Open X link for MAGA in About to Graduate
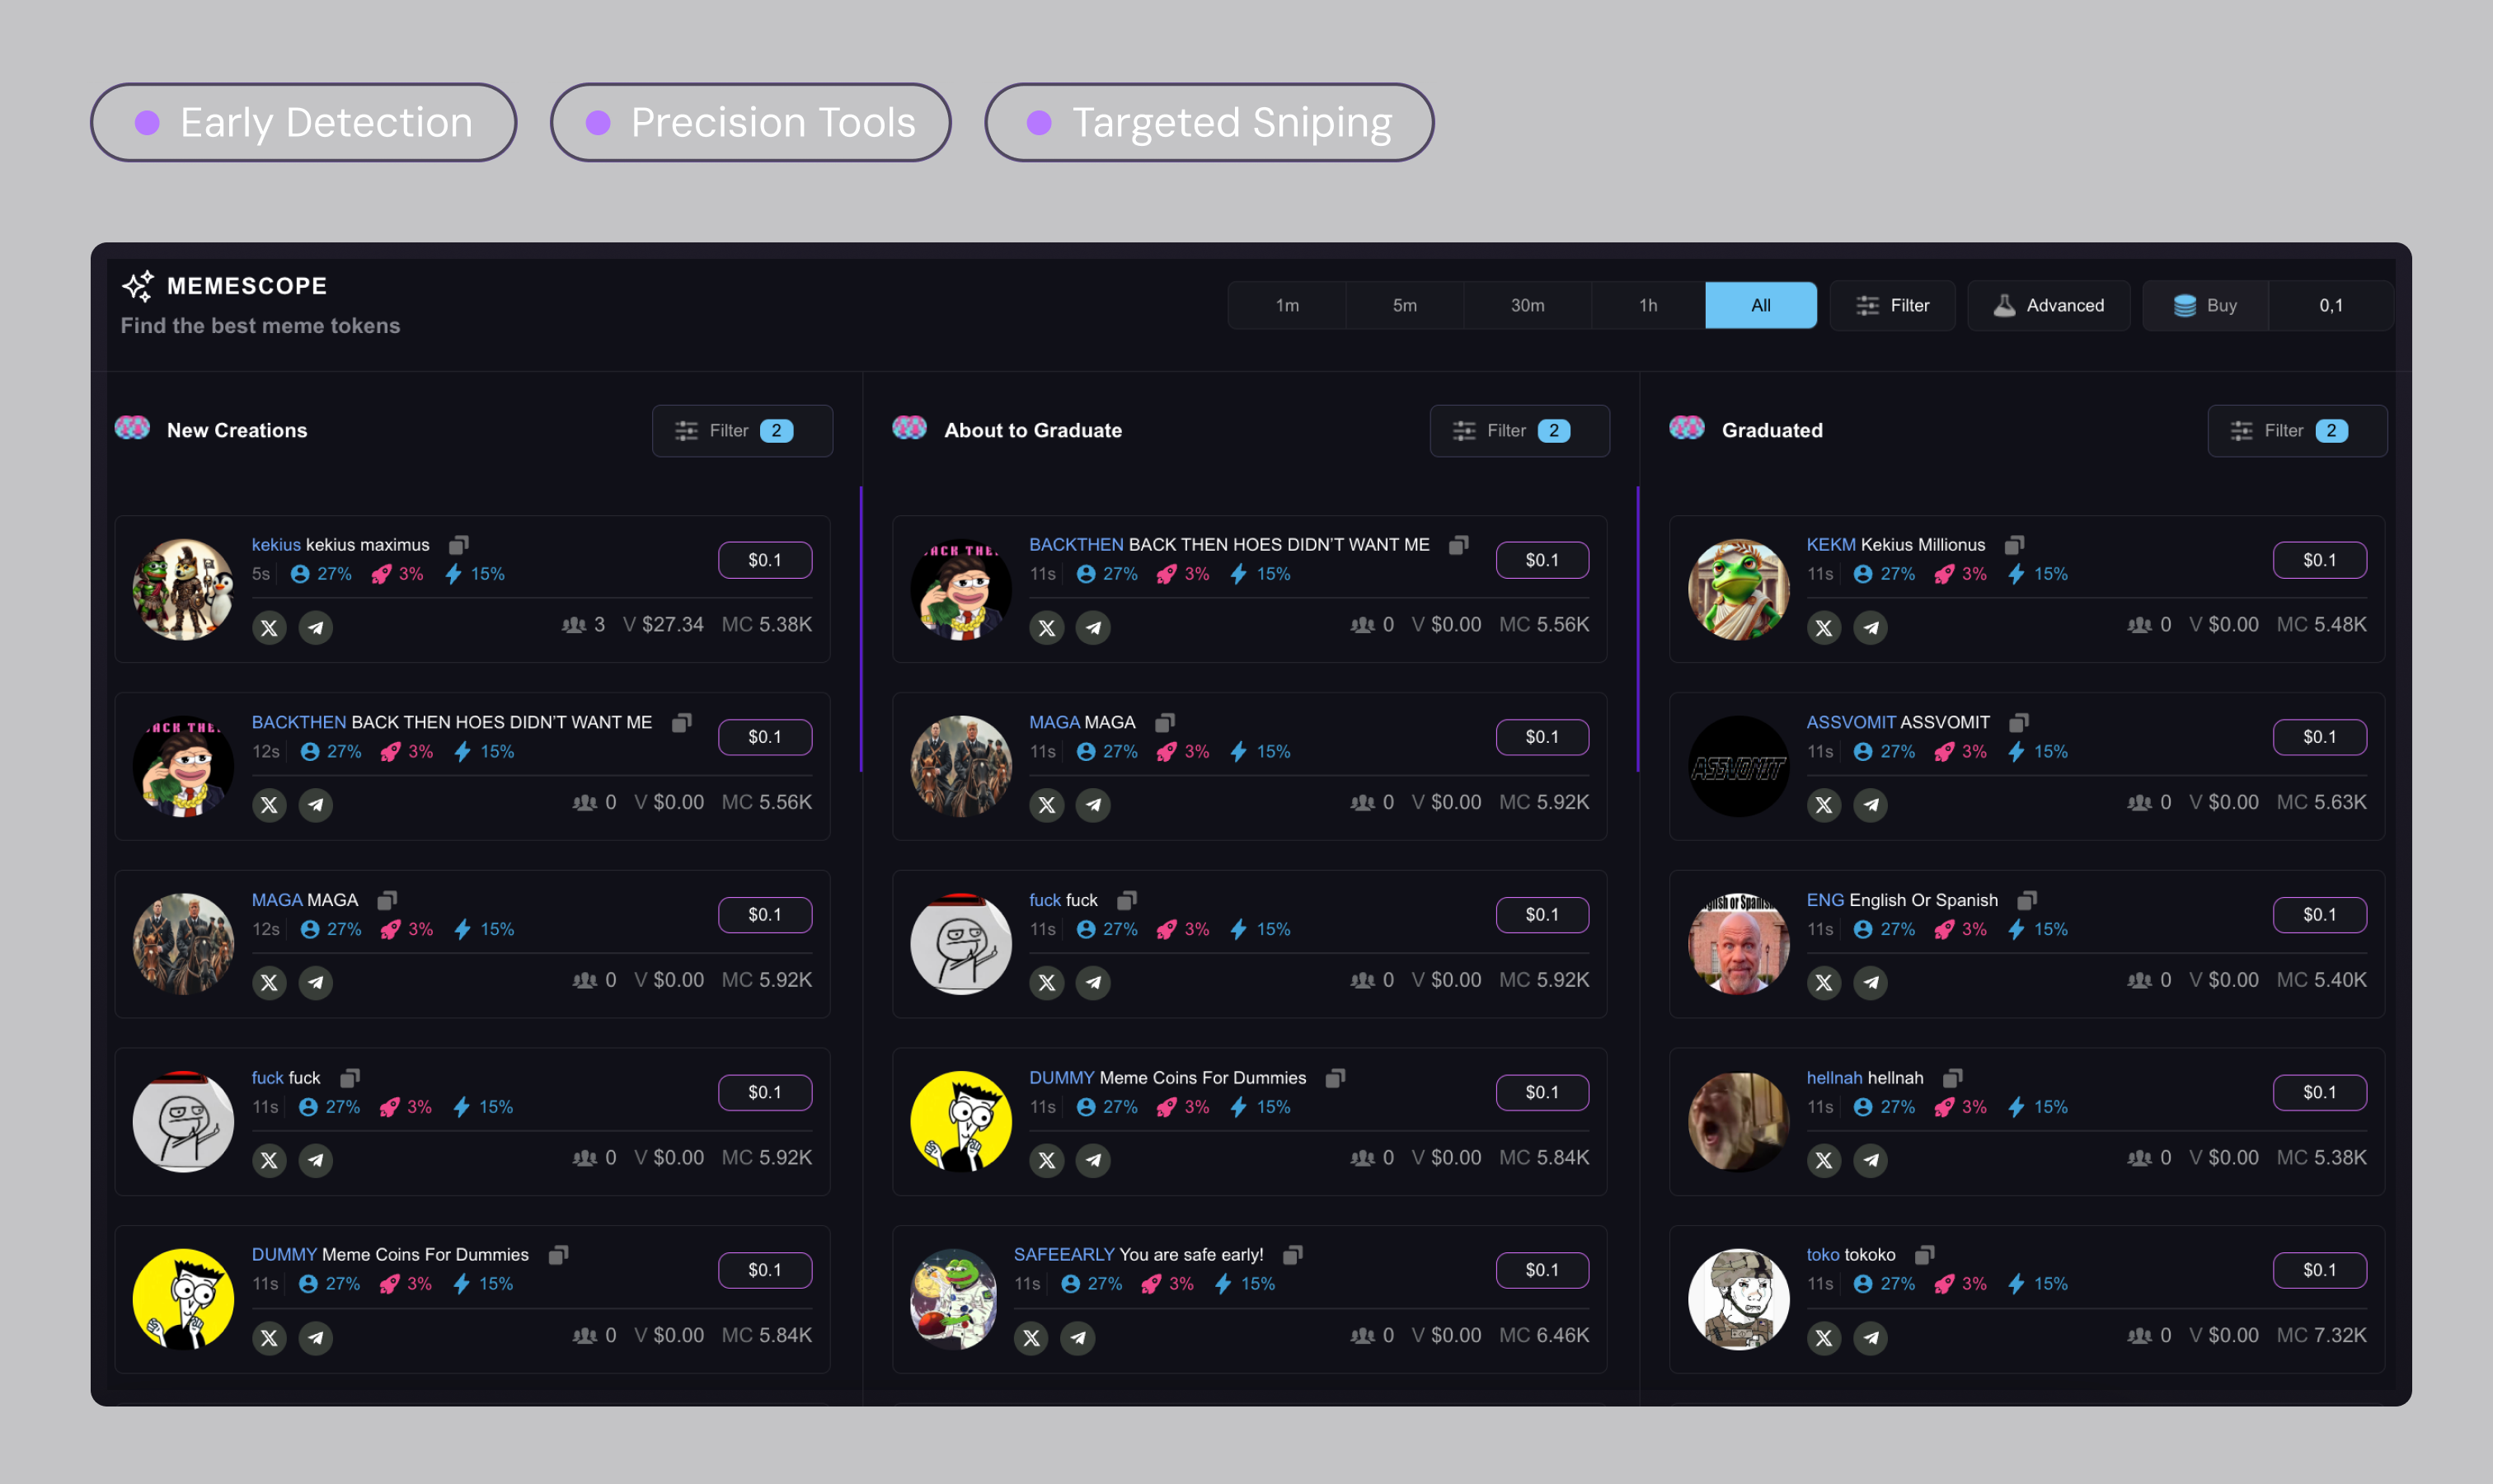 [x=1046, y=805]
